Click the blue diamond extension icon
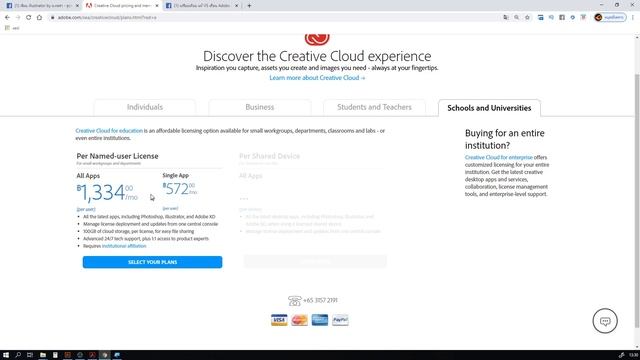 pos(573,18)
